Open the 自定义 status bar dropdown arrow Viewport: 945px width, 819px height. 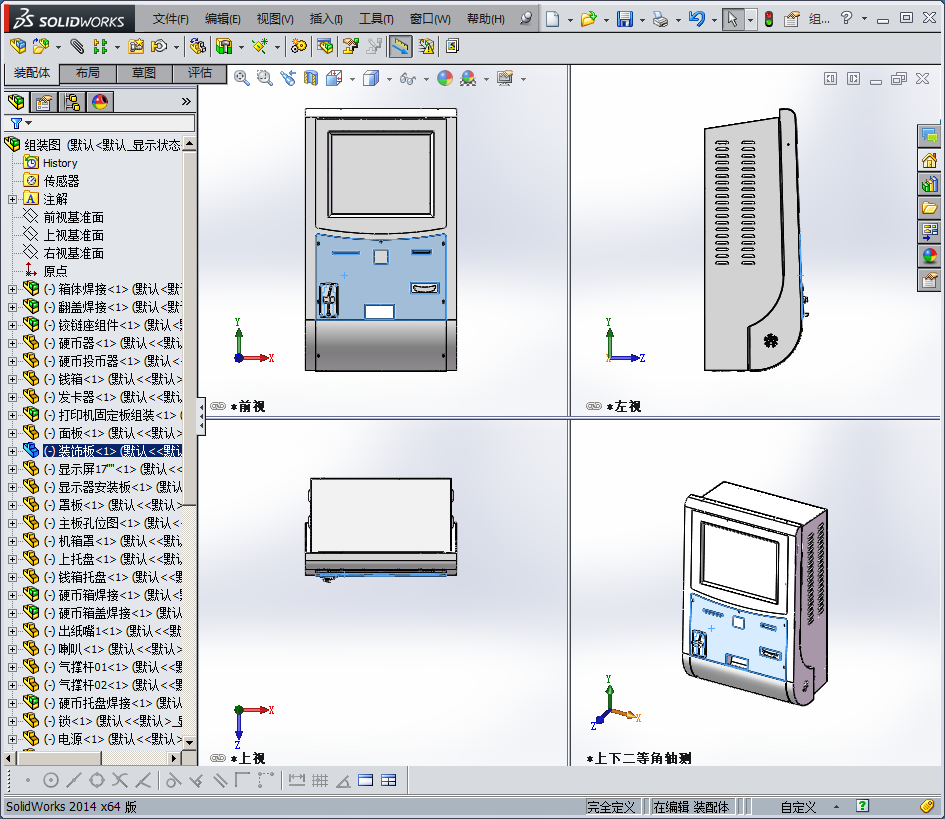click(836, 806)
